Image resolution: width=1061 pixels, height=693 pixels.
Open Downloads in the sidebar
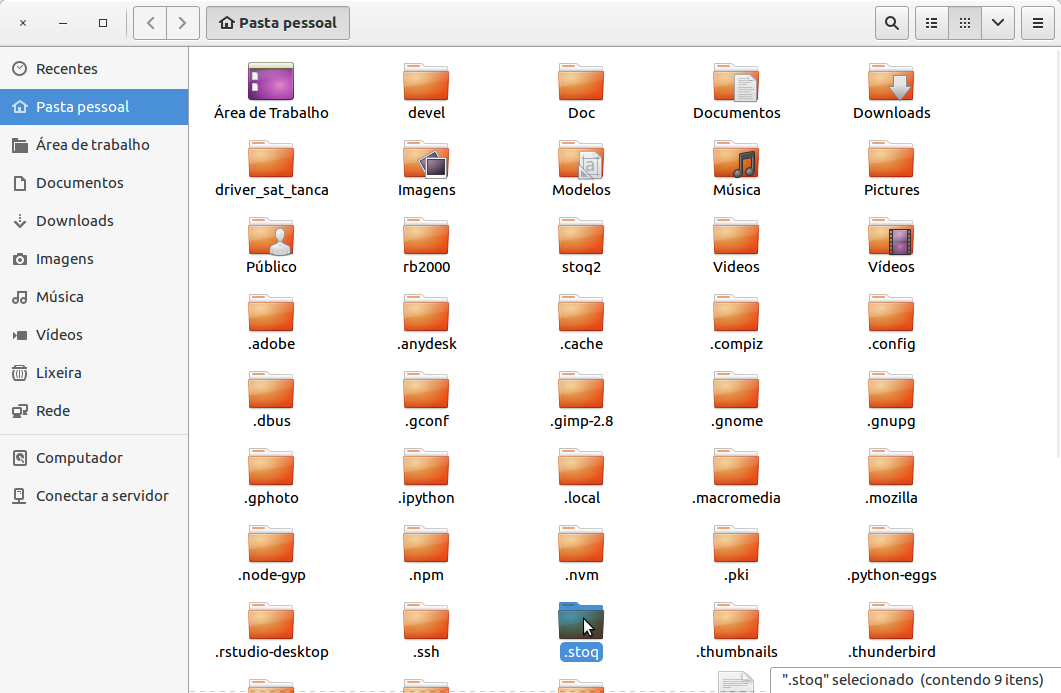pyautogui.click(x=94, y=221)
